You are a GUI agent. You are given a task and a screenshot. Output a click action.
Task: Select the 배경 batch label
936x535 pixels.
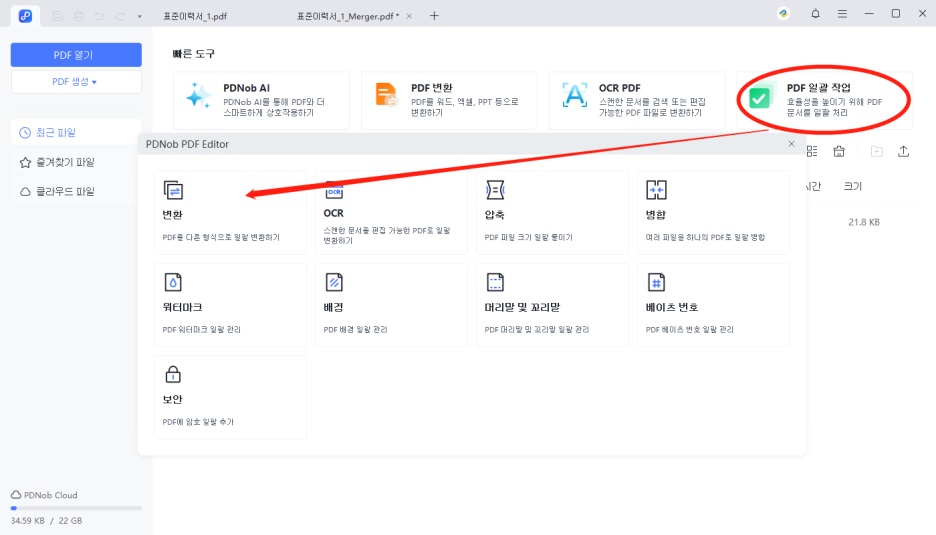tap(334, 308)
